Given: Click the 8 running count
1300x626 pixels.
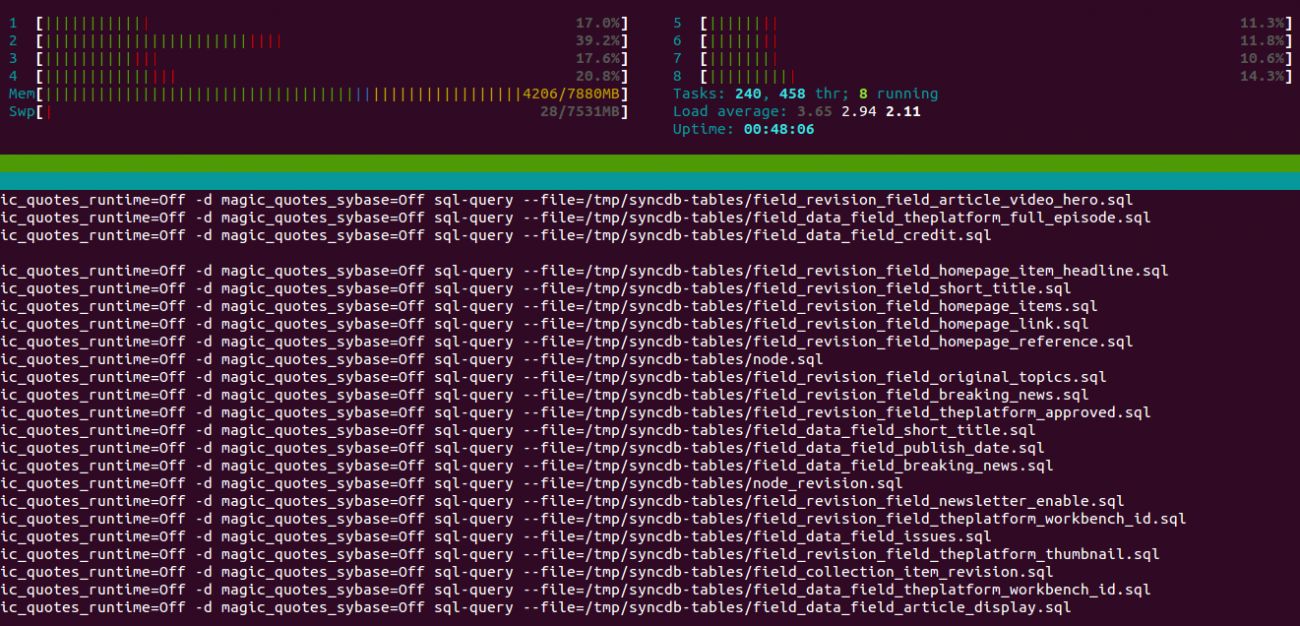Looking at the screenshot, I should (x=899, y=94).
